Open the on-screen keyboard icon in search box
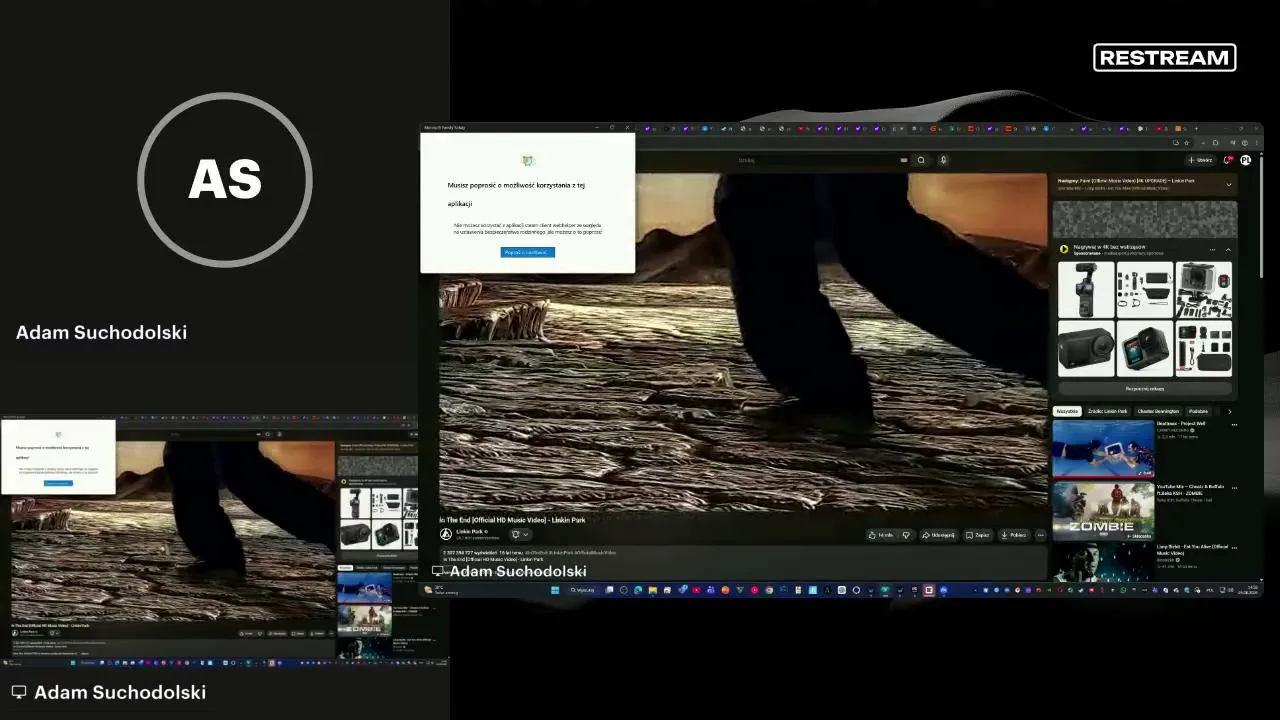 tap(904, 160)
